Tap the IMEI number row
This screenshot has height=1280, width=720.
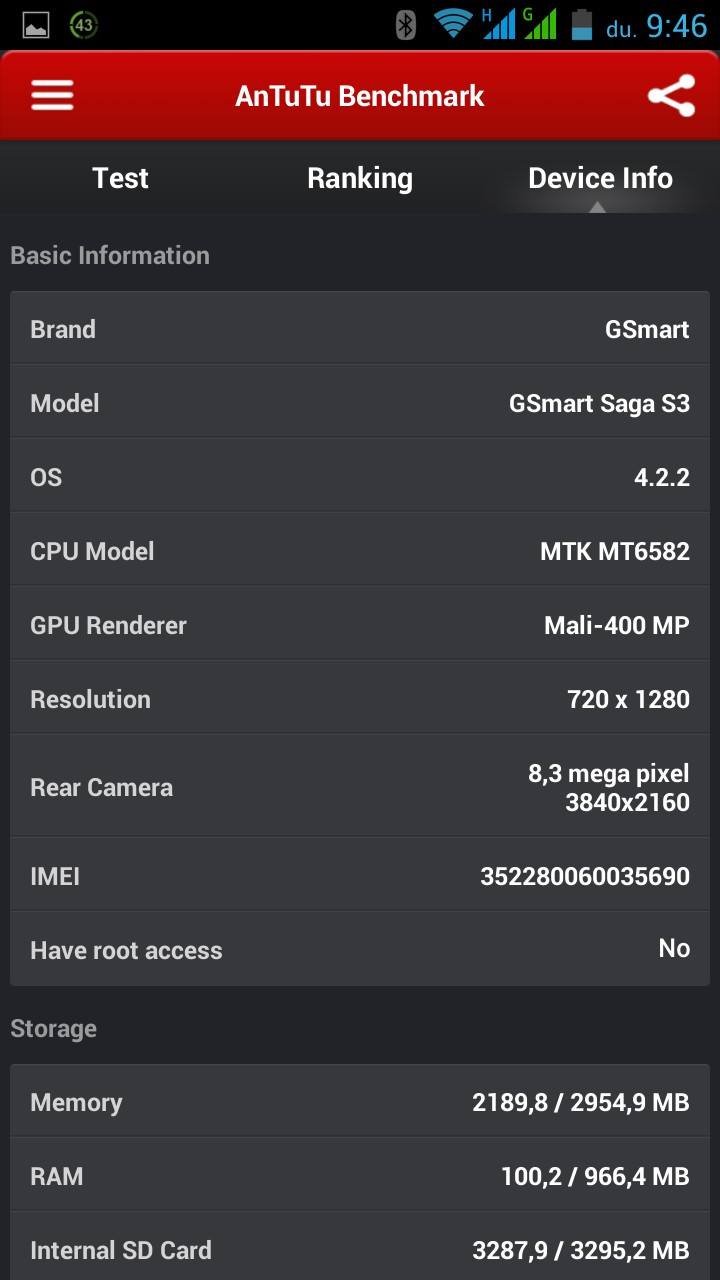point(360,876)
